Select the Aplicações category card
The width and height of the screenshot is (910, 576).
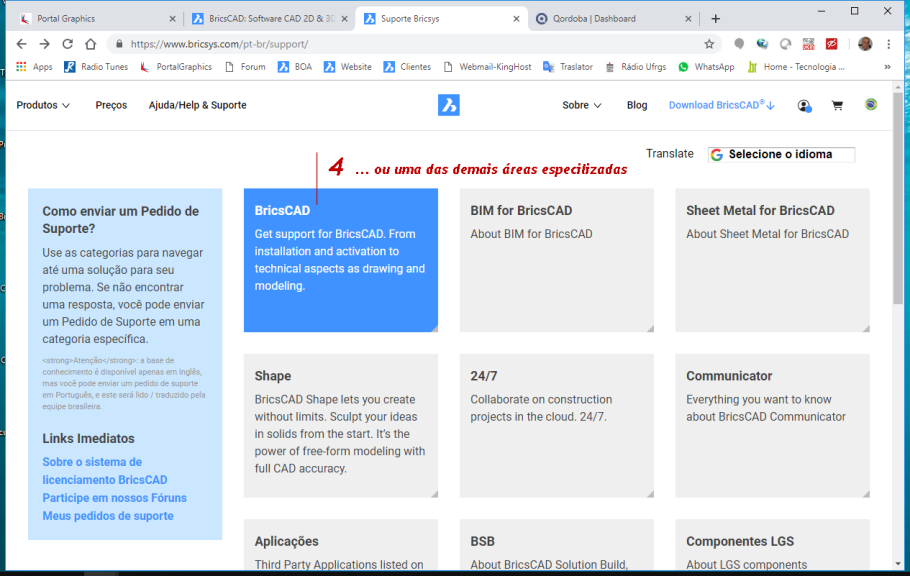(341, 545)
